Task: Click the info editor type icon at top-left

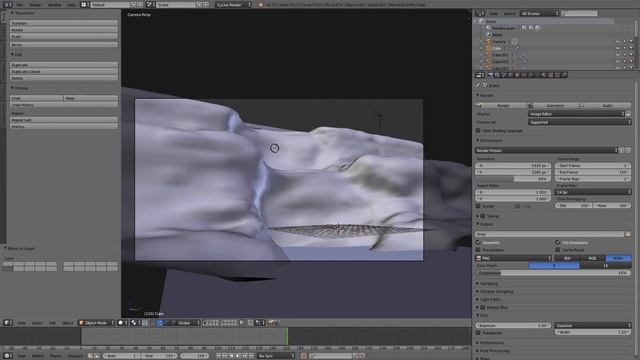Action: point(8,4)
